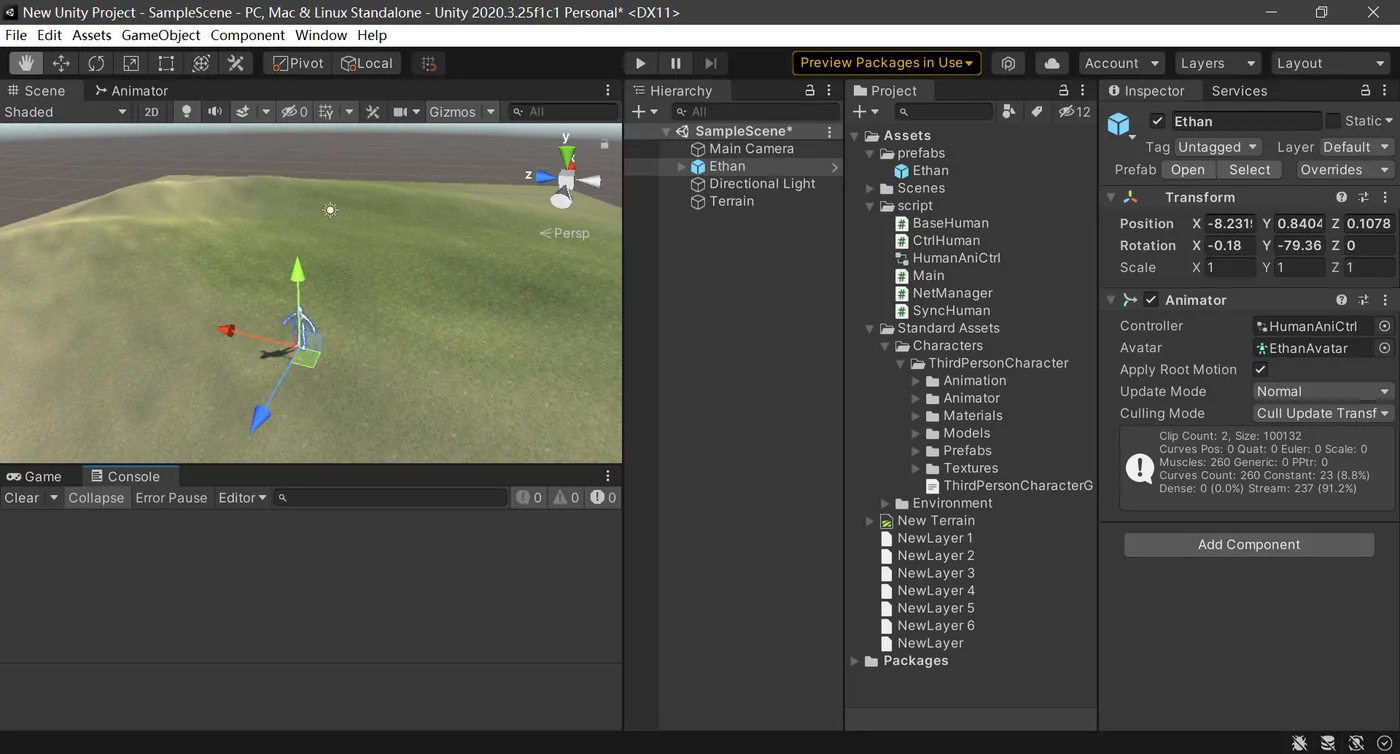1400x754 pixels.
Task: Click the scene orientation gizmo
Action: point(566,178)
